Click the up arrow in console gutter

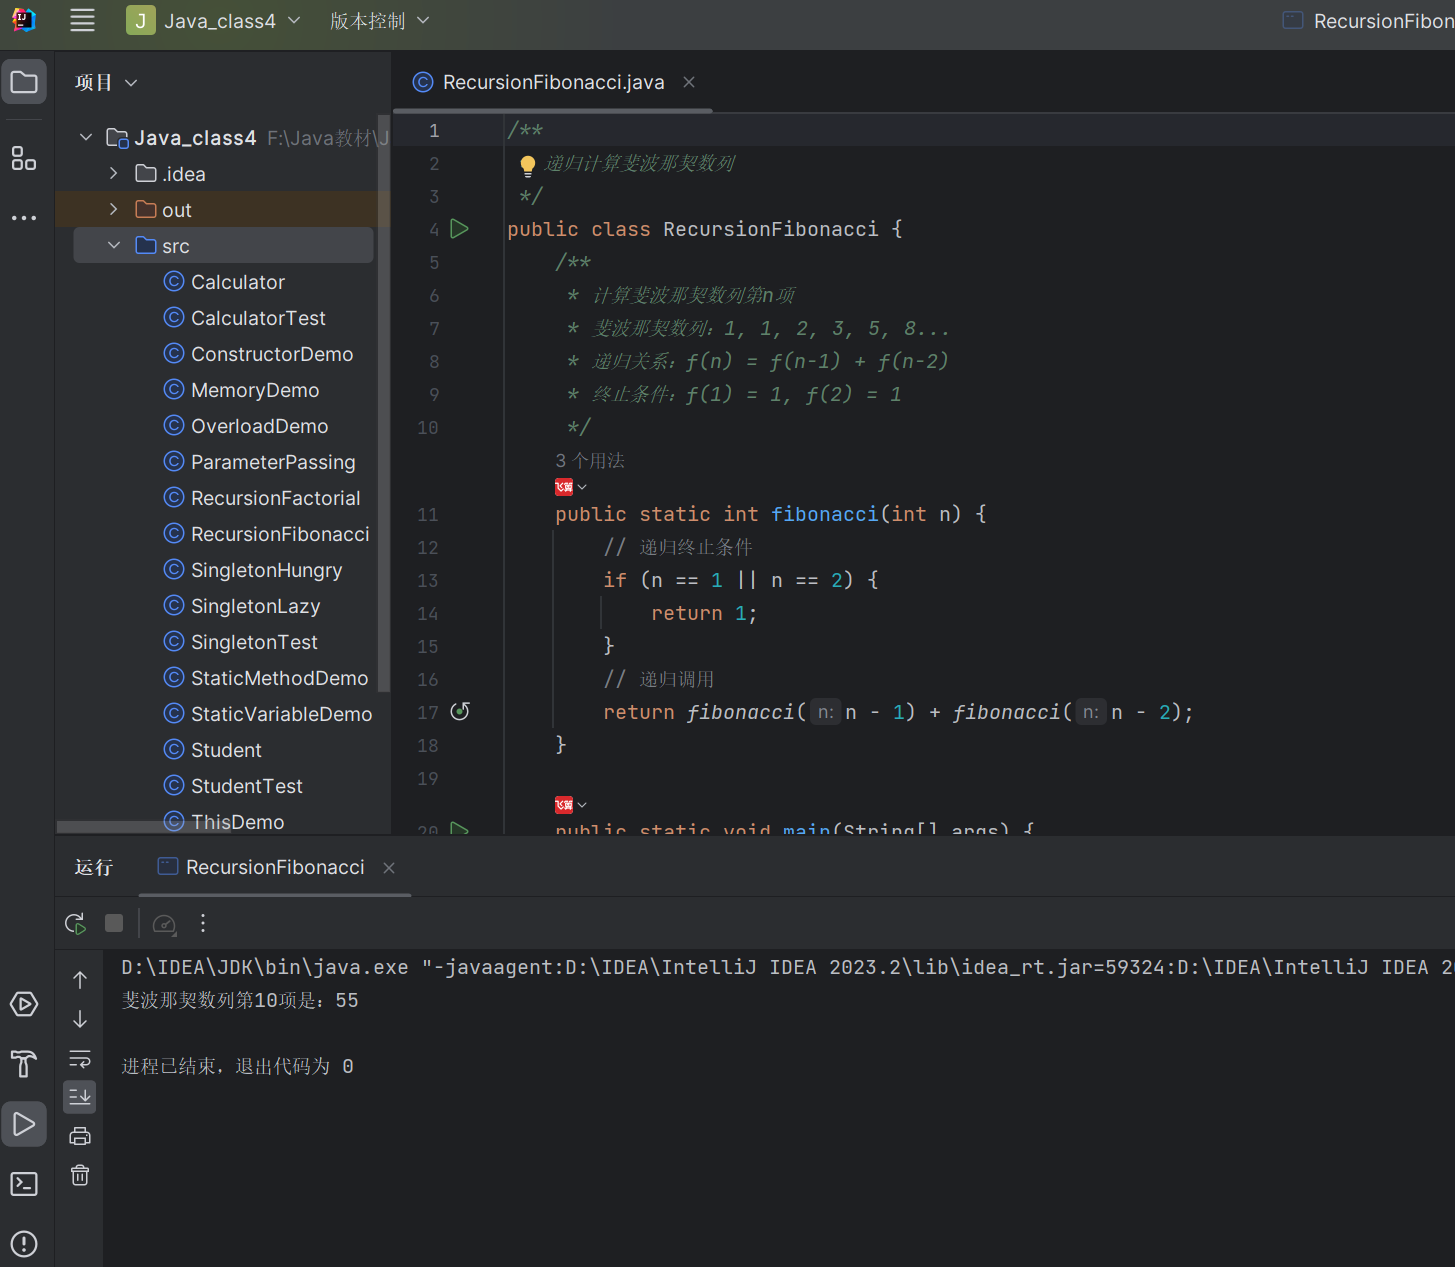pyautogui.click(x=80, y=980)
